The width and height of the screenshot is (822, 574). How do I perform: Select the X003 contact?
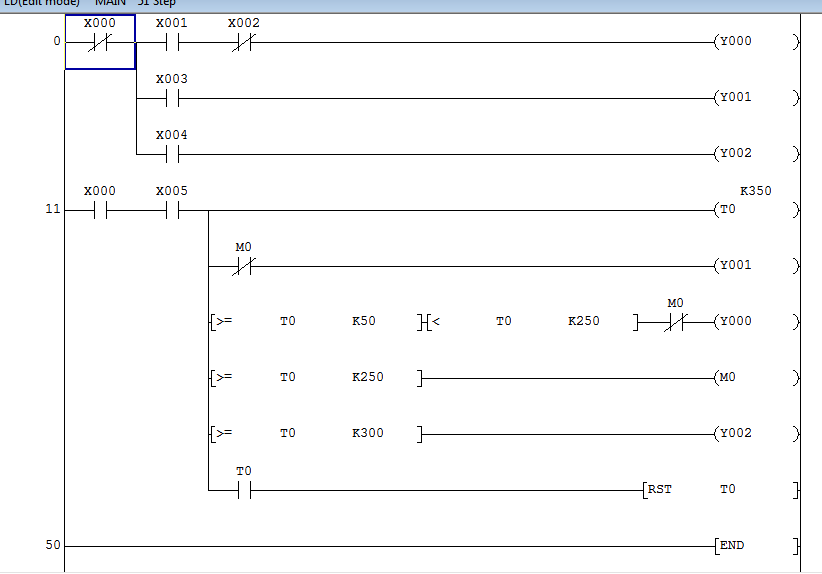tap(172, 98)
